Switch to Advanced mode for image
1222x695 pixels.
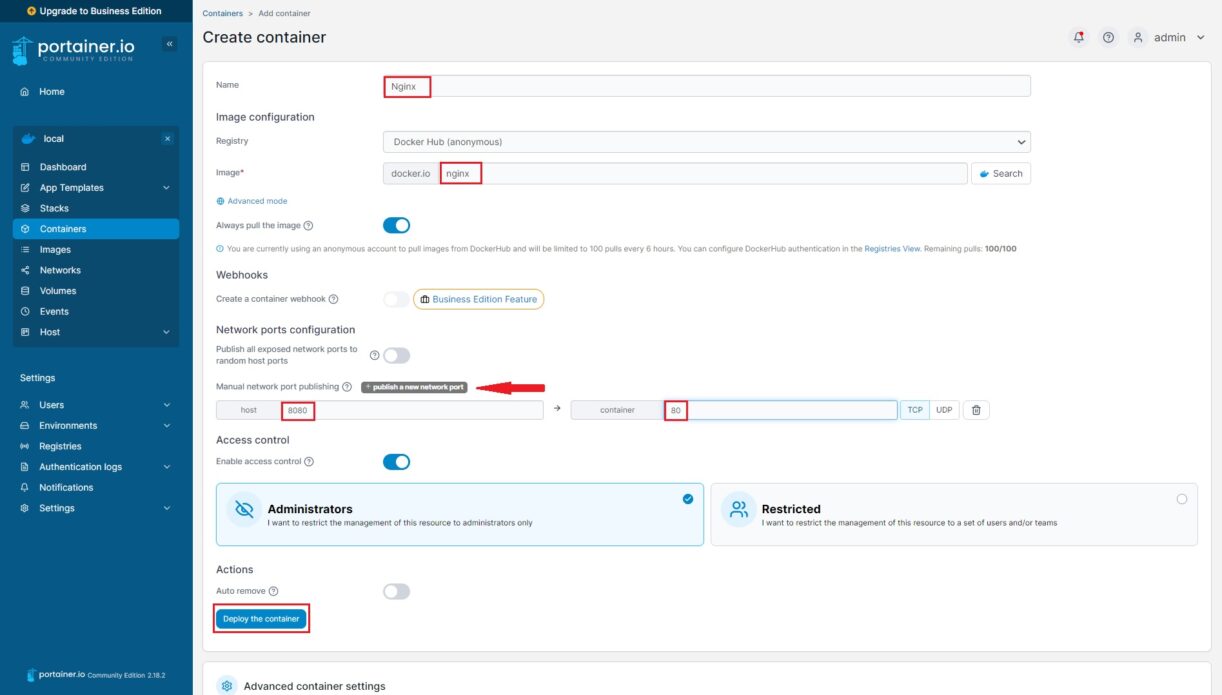click(x=252, y=201)
